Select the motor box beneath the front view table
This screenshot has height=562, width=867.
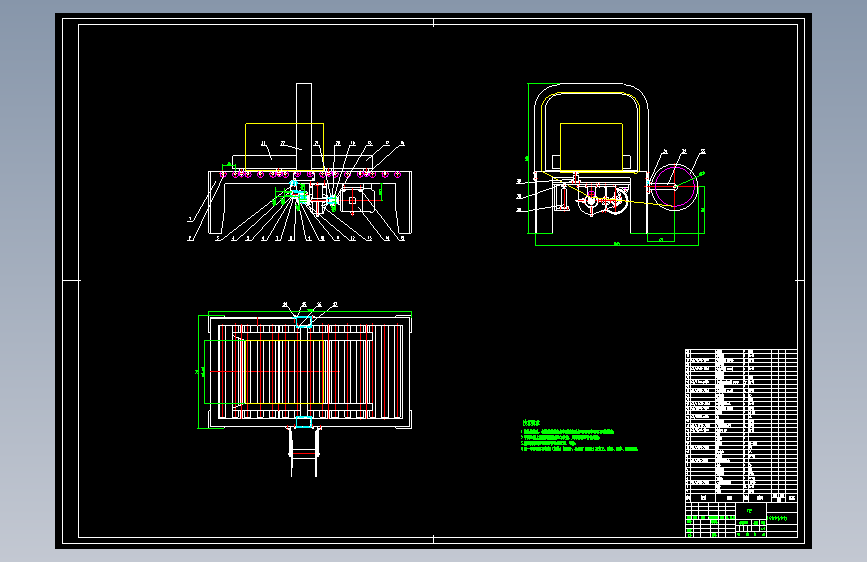click(358, 200)
